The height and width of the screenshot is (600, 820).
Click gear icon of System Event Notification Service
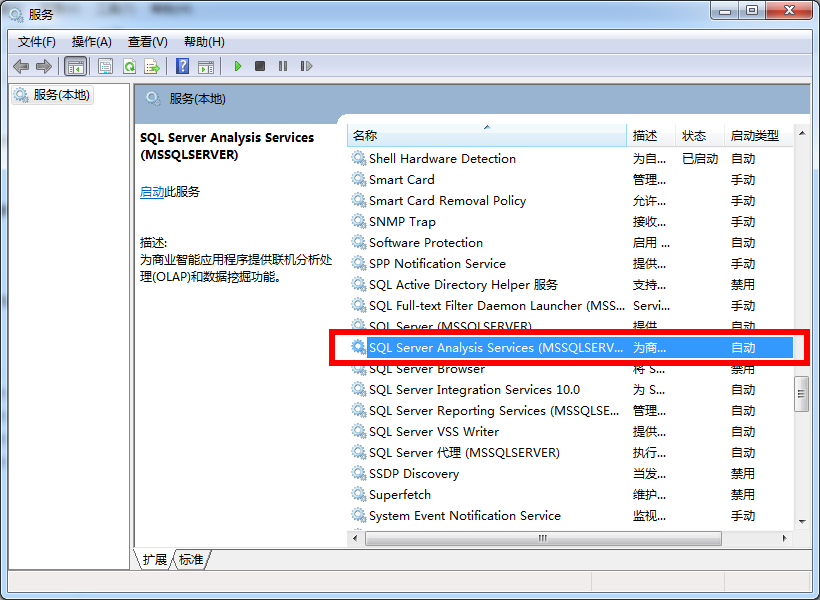point(358,515)
